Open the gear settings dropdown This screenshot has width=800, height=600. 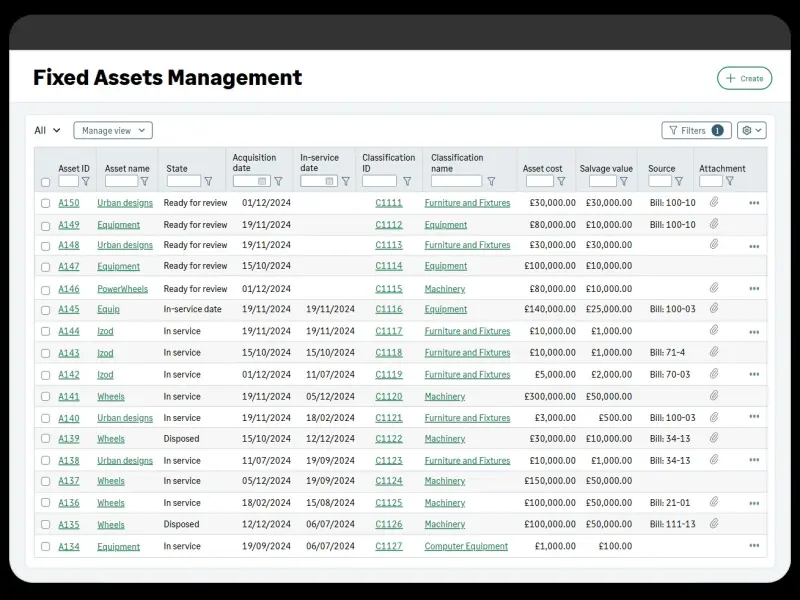click(x=751, y=130)
